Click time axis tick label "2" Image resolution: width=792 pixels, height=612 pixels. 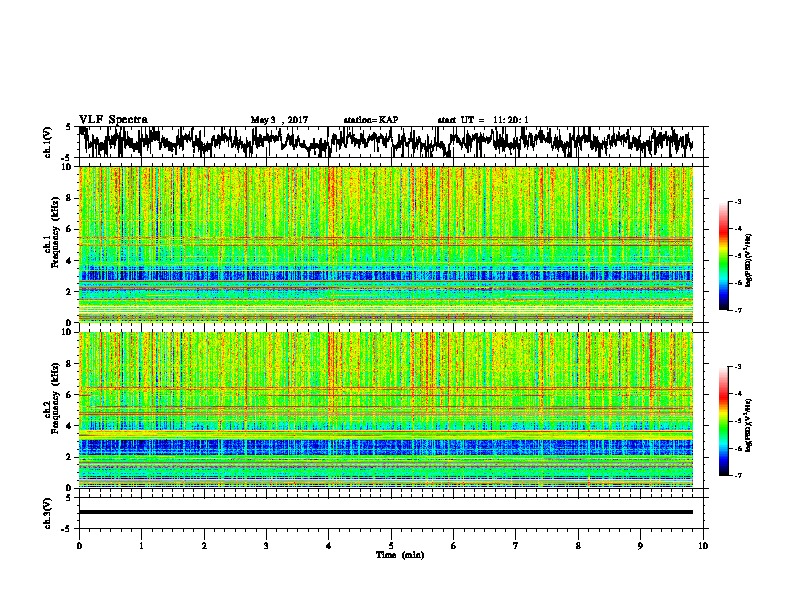point(204,546)
